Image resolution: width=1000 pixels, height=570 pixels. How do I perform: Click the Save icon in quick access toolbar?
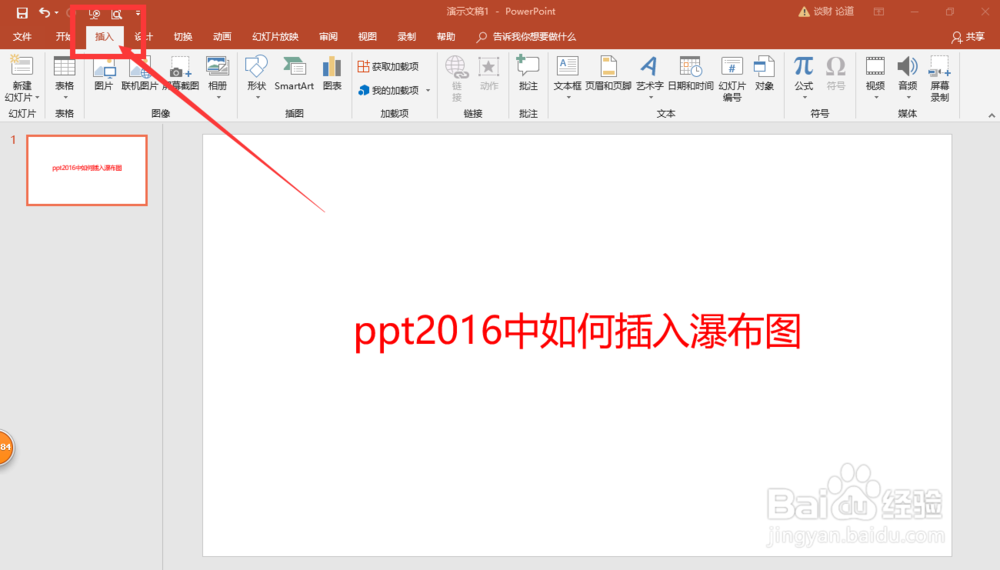[x=22, y=13]
